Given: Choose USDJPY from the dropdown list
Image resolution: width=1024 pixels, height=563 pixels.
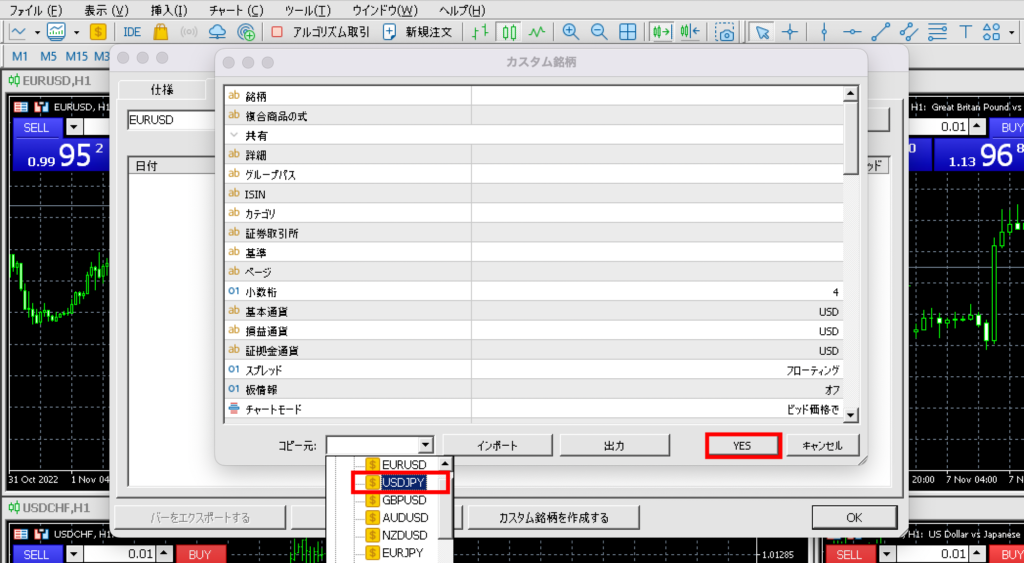Looking at the screenshot, I should [403, 483].
